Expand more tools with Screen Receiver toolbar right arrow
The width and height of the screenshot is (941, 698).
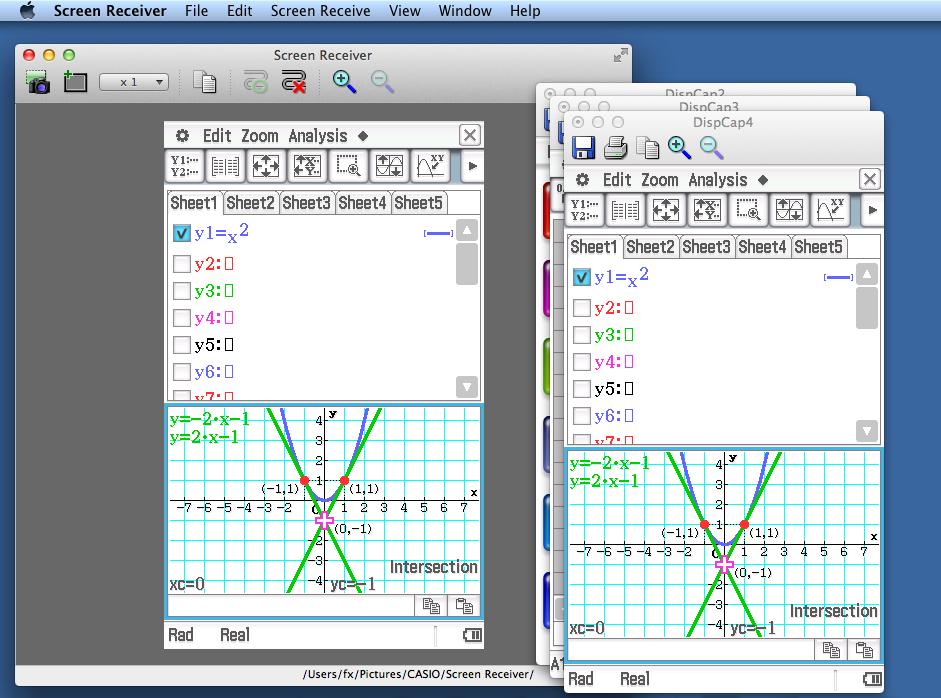[472, 166]
